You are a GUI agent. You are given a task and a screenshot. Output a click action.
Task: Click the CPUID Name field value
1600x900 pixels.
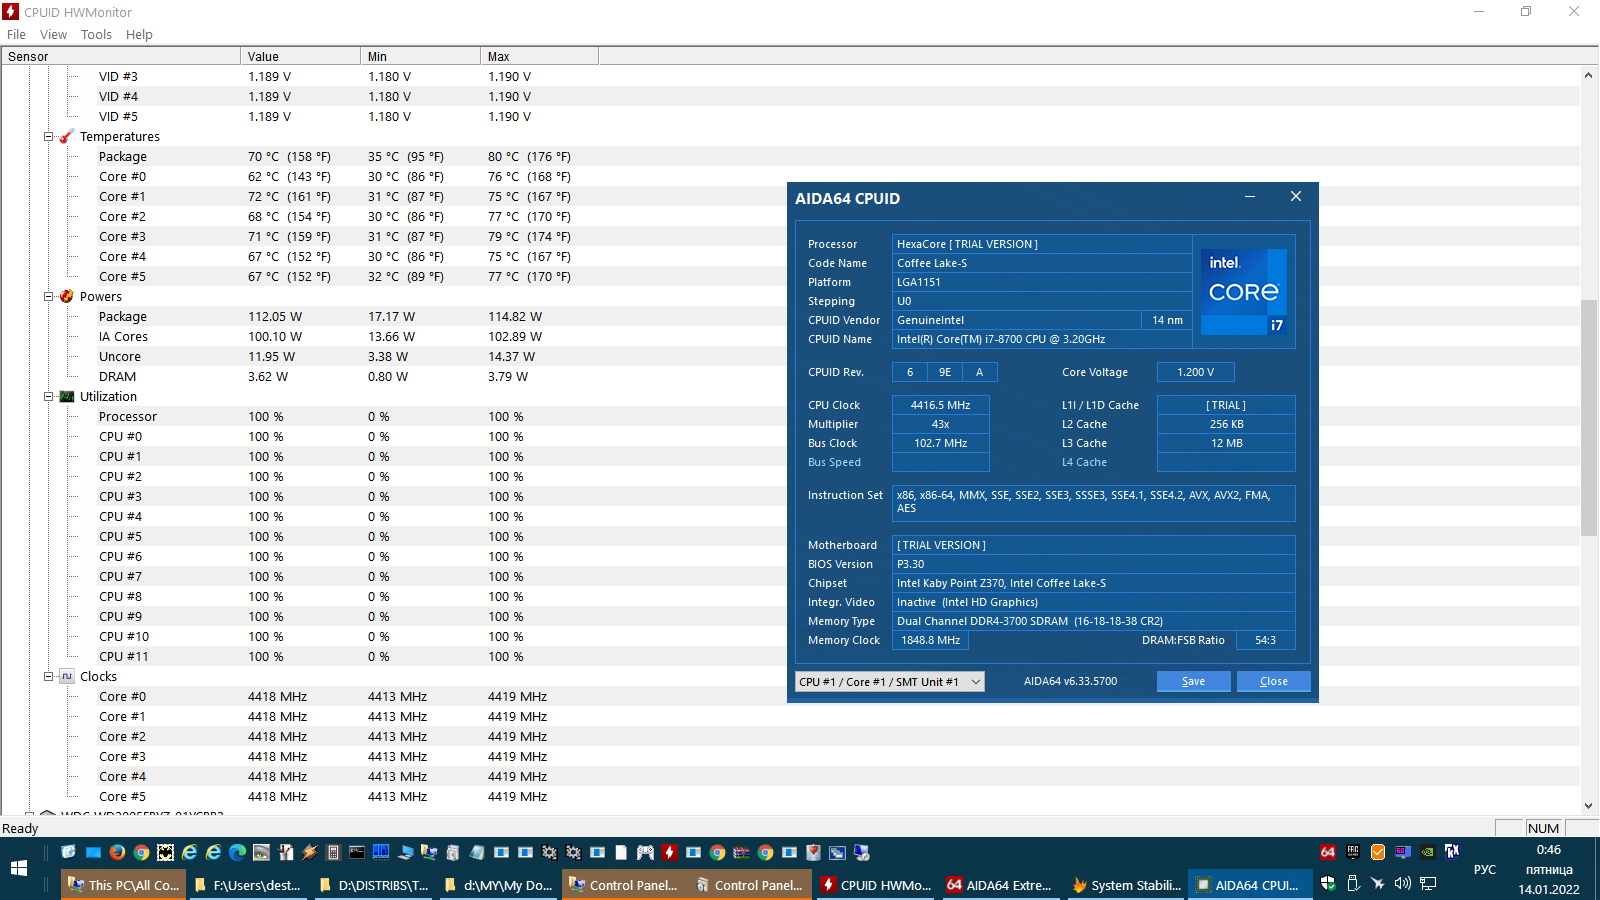(1042, 339)
